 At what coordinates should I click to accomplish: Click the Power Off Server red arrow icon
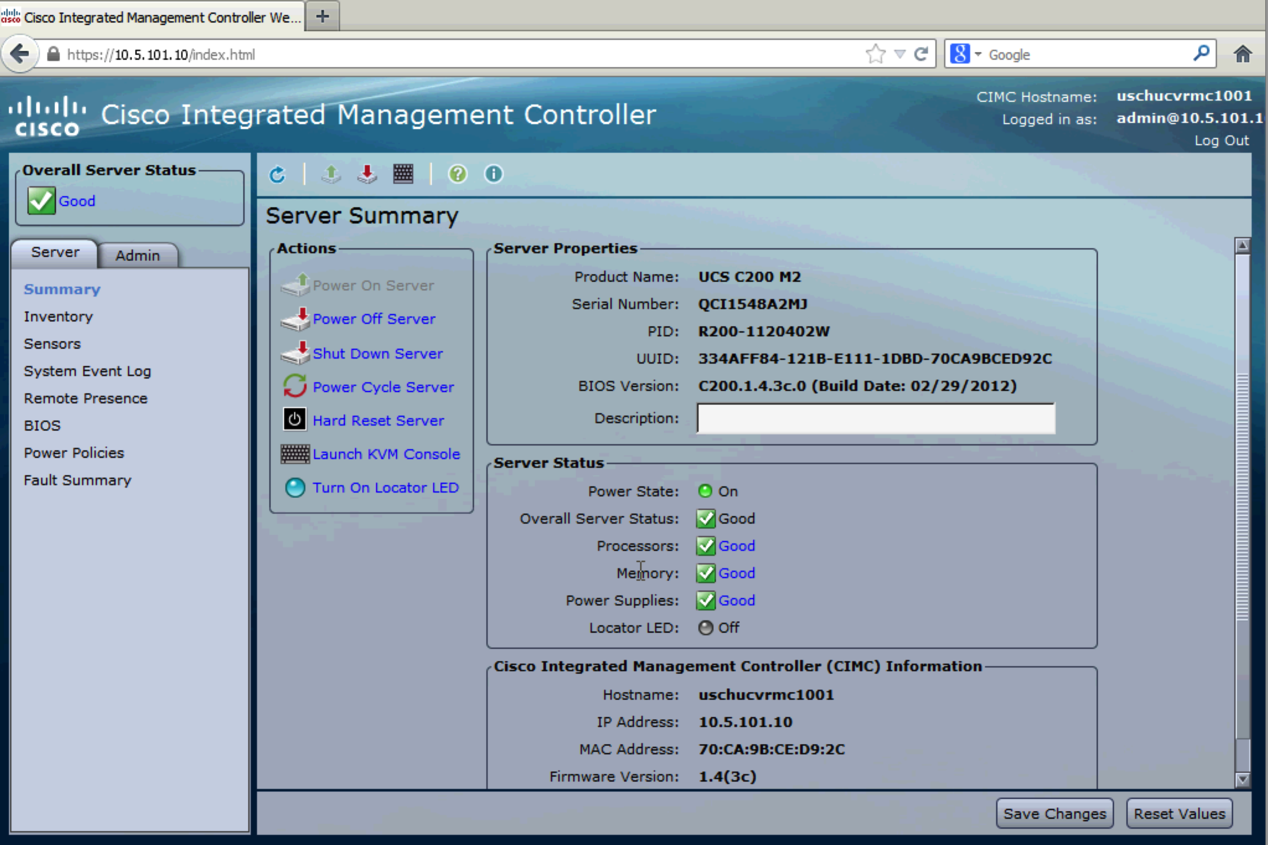pyautogui.click(x=295, y=319)
